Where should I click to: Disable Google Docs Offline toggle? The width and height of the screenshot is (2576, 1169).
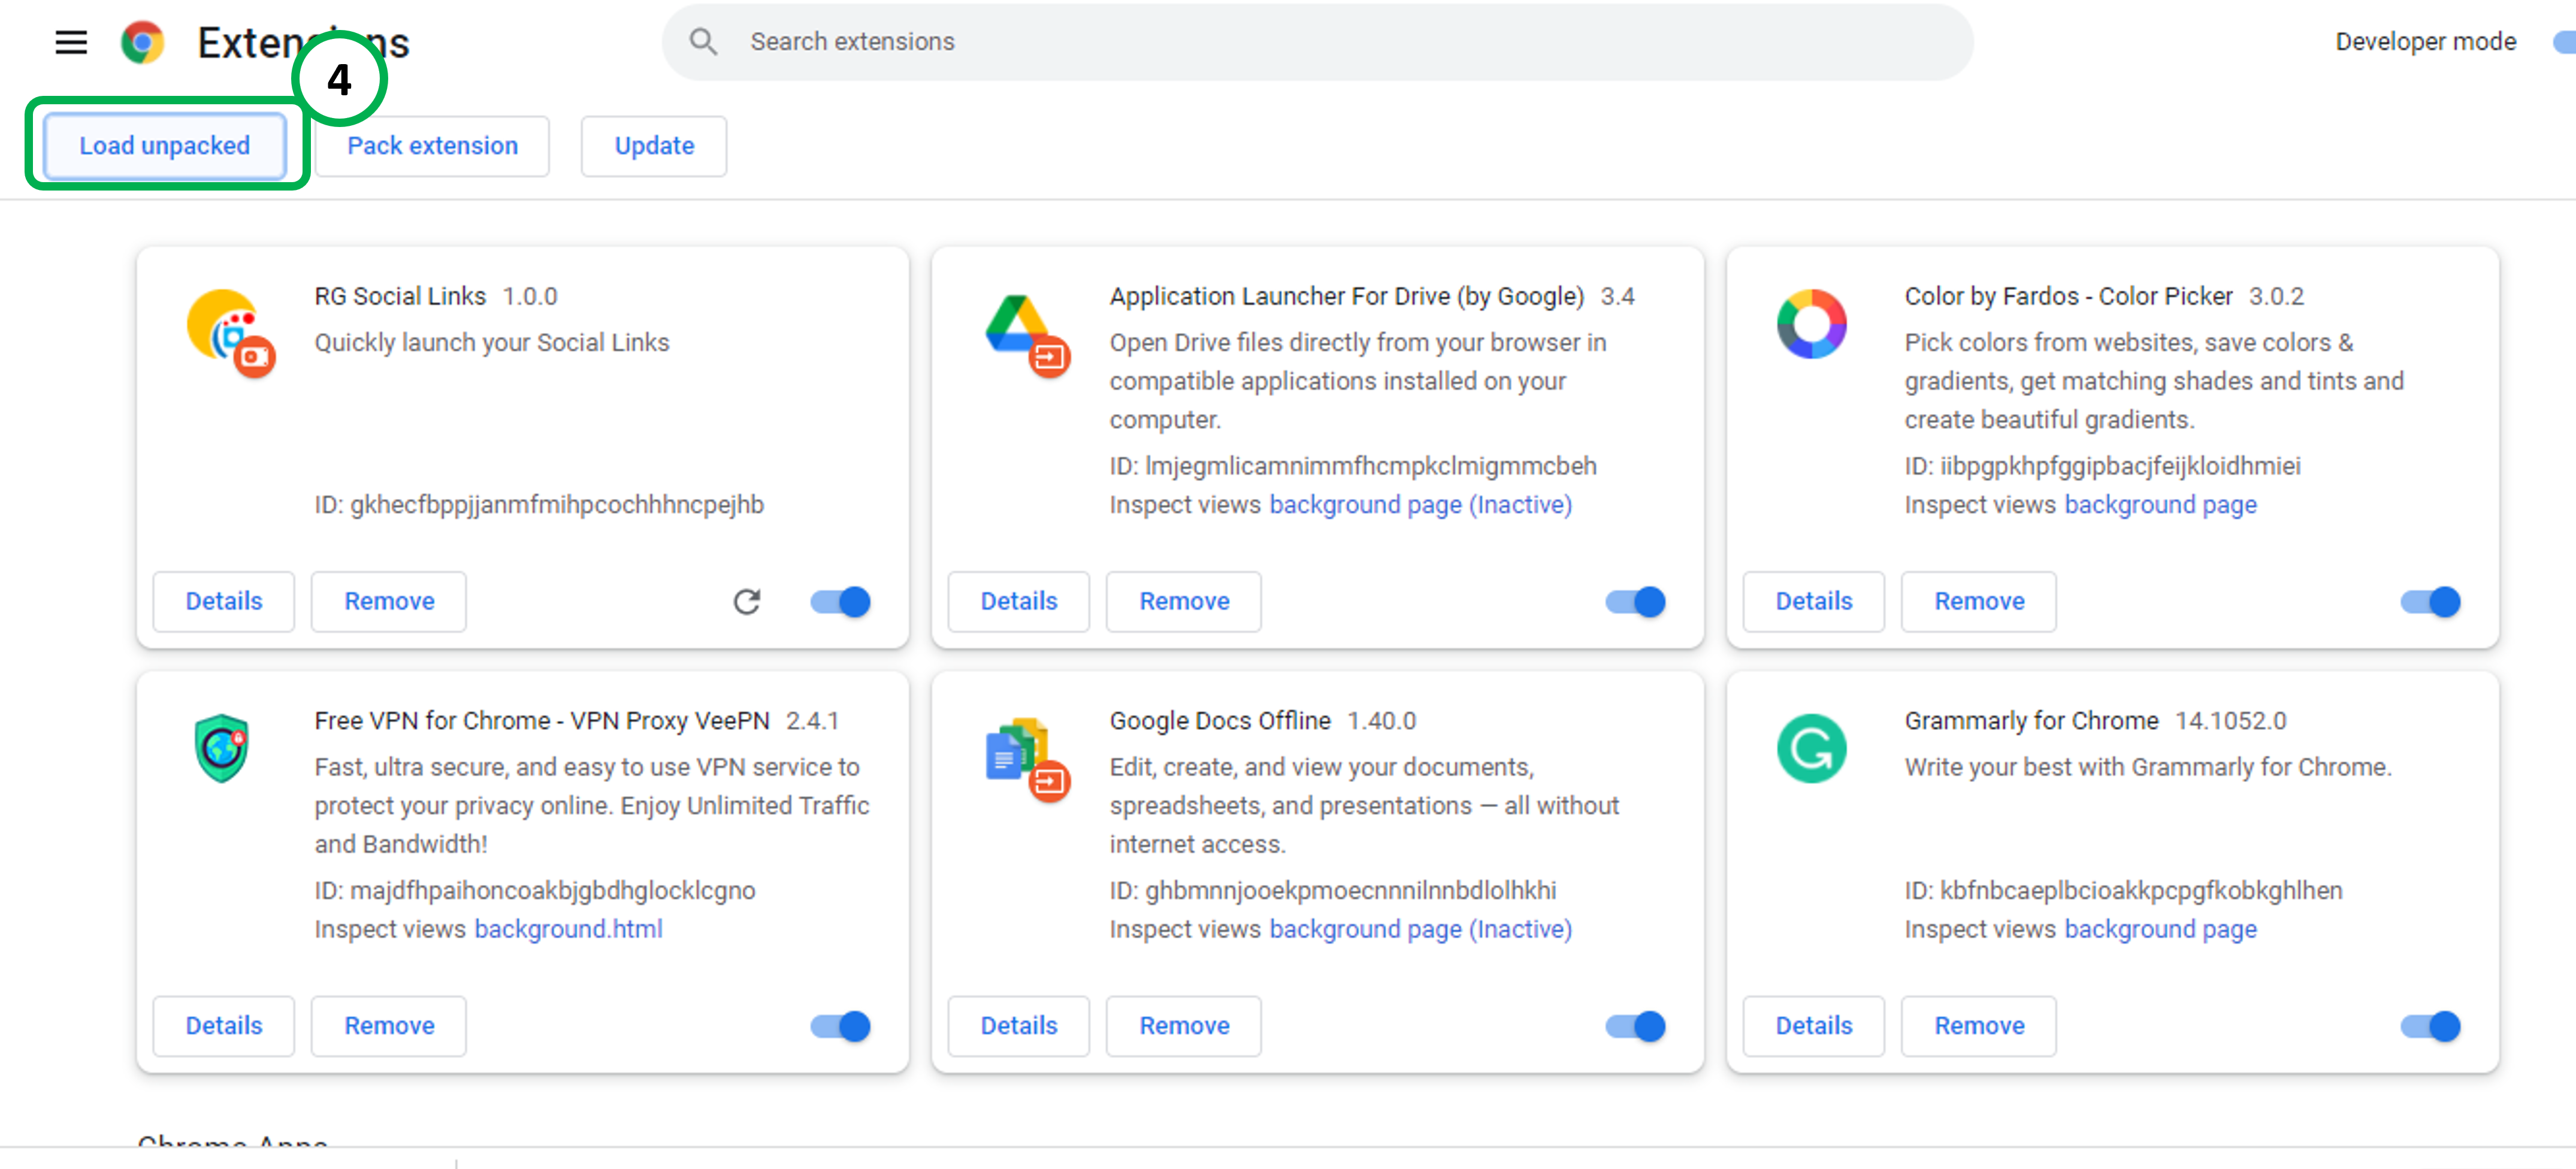pyautogui.click(x=1636, y=1026)
